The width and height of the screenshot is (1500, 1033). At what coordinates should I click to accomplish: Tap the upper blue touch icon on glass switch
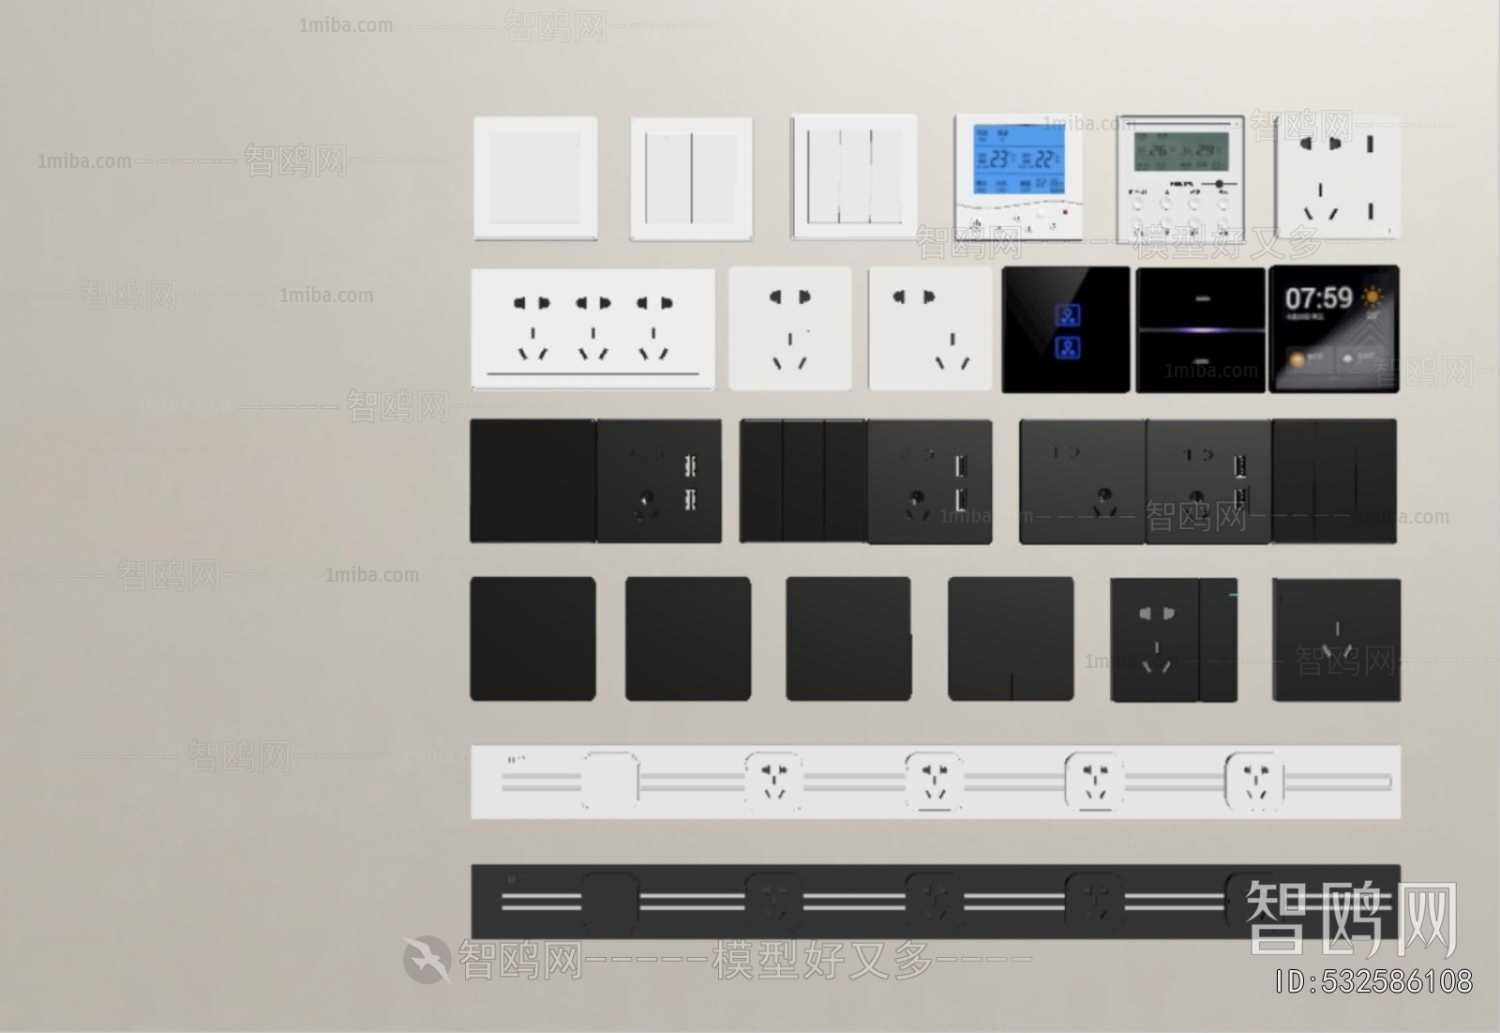point(1068,315)
